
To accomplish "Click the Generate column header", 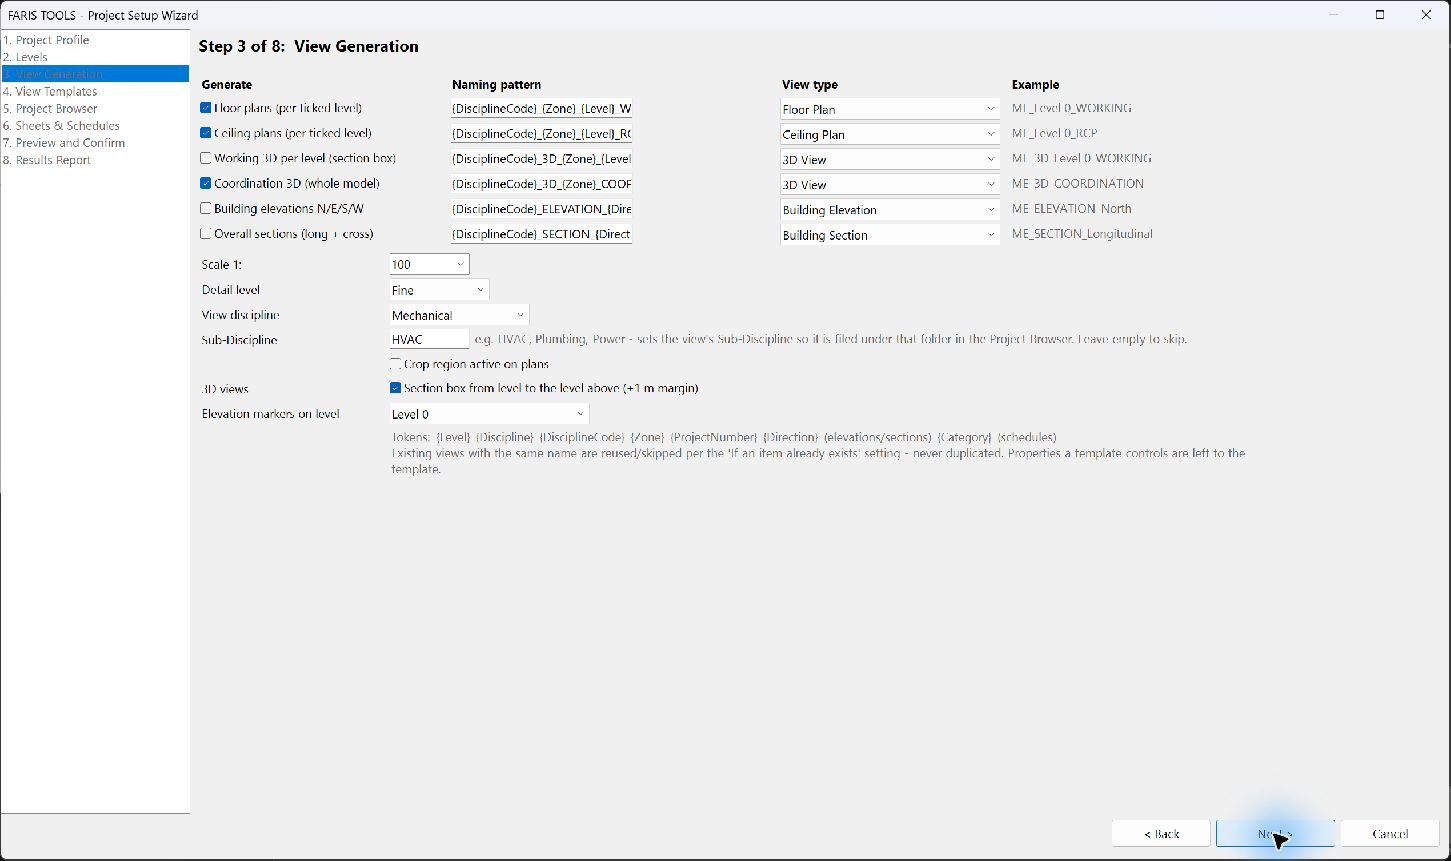I will coord(227,85).
